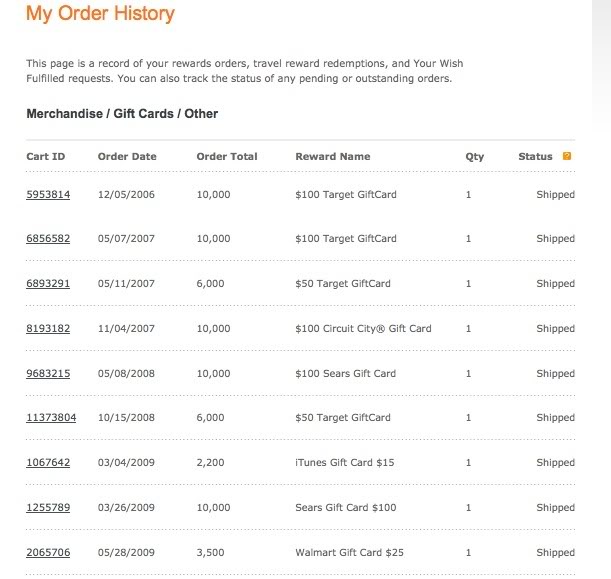611x579 pixels.
Task: Click the Status column header
Action: coord(535,157)
